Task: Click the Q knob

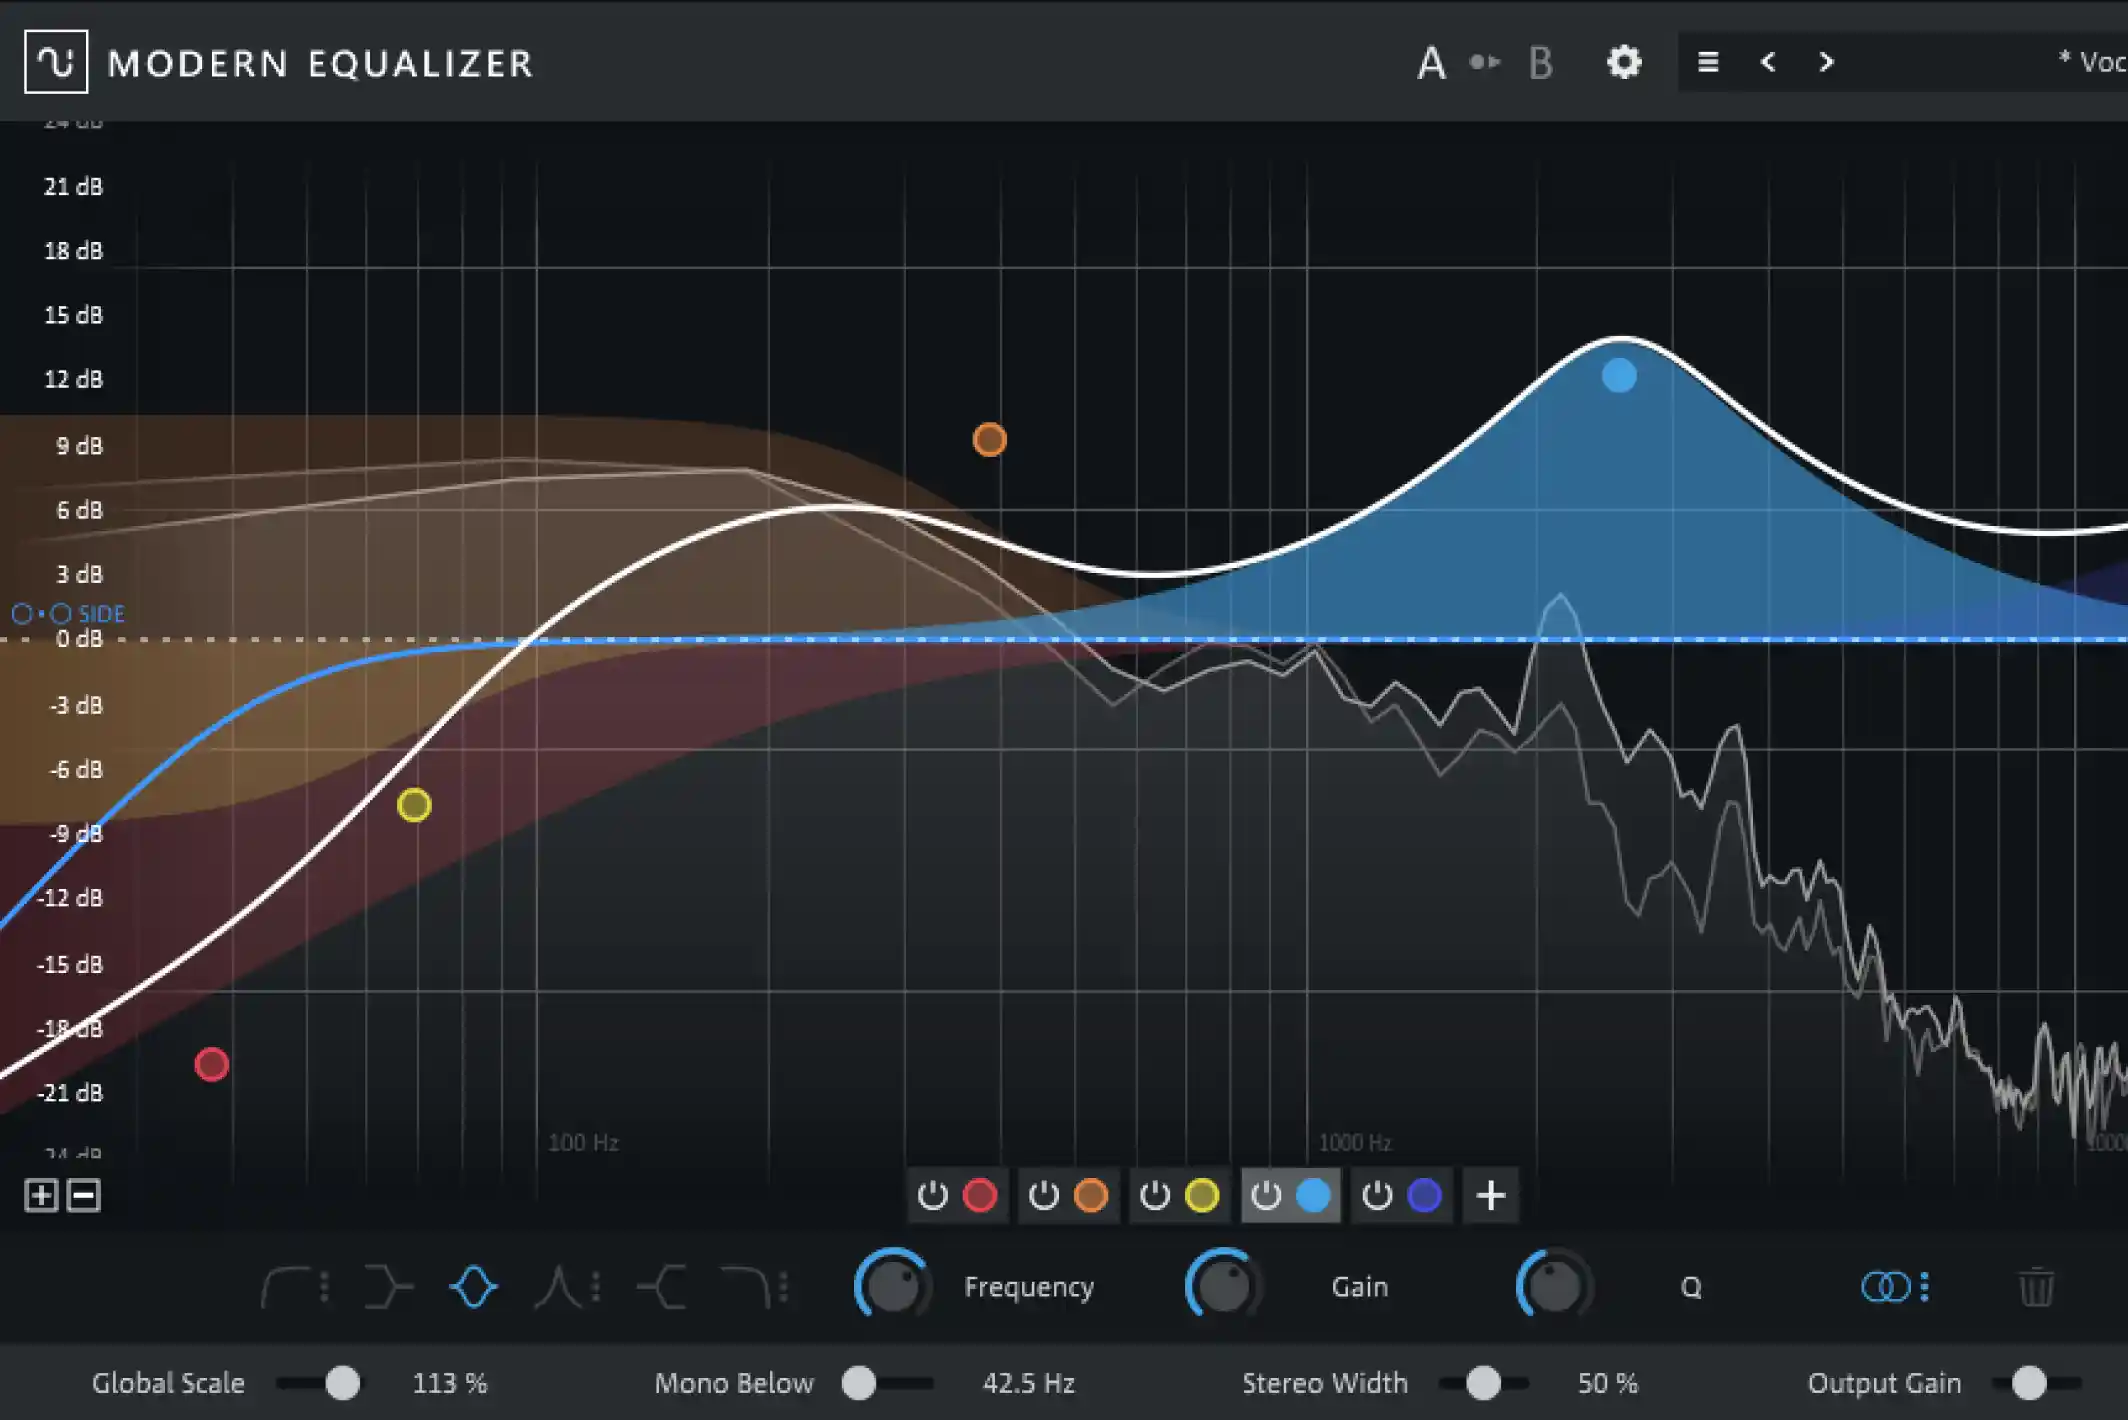Action: point(1554,1285)
